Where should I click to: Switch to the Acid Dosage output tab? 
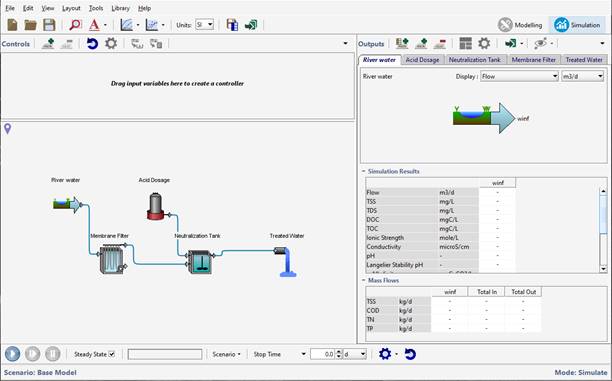[x=422, y=60]
